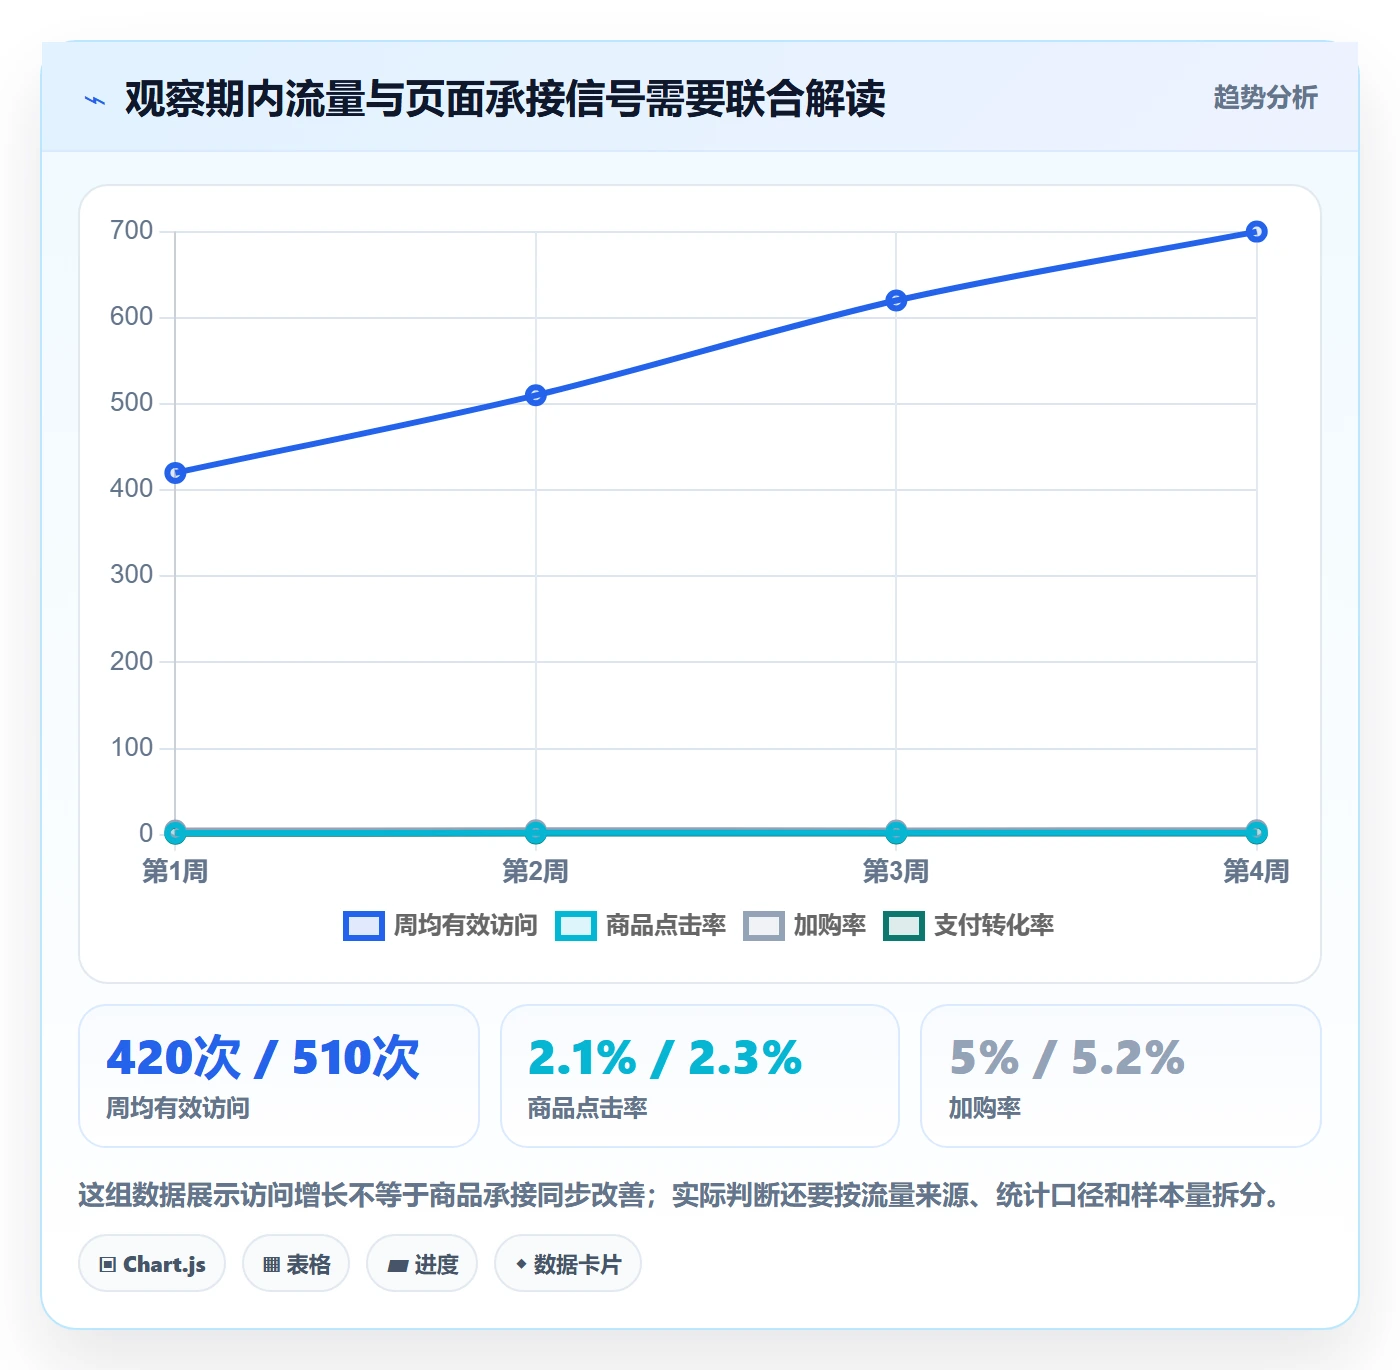Click the 第2周 x-axis label

click(536, 871)
